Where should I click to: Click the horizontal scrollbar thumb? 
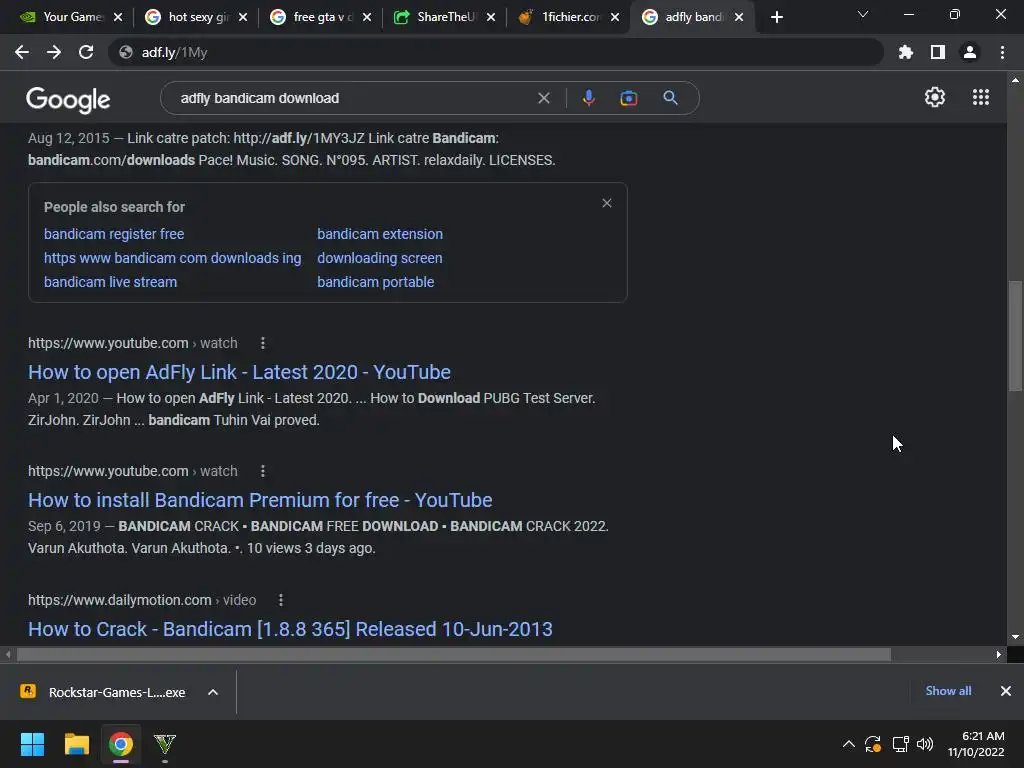[x=454, y=654]
